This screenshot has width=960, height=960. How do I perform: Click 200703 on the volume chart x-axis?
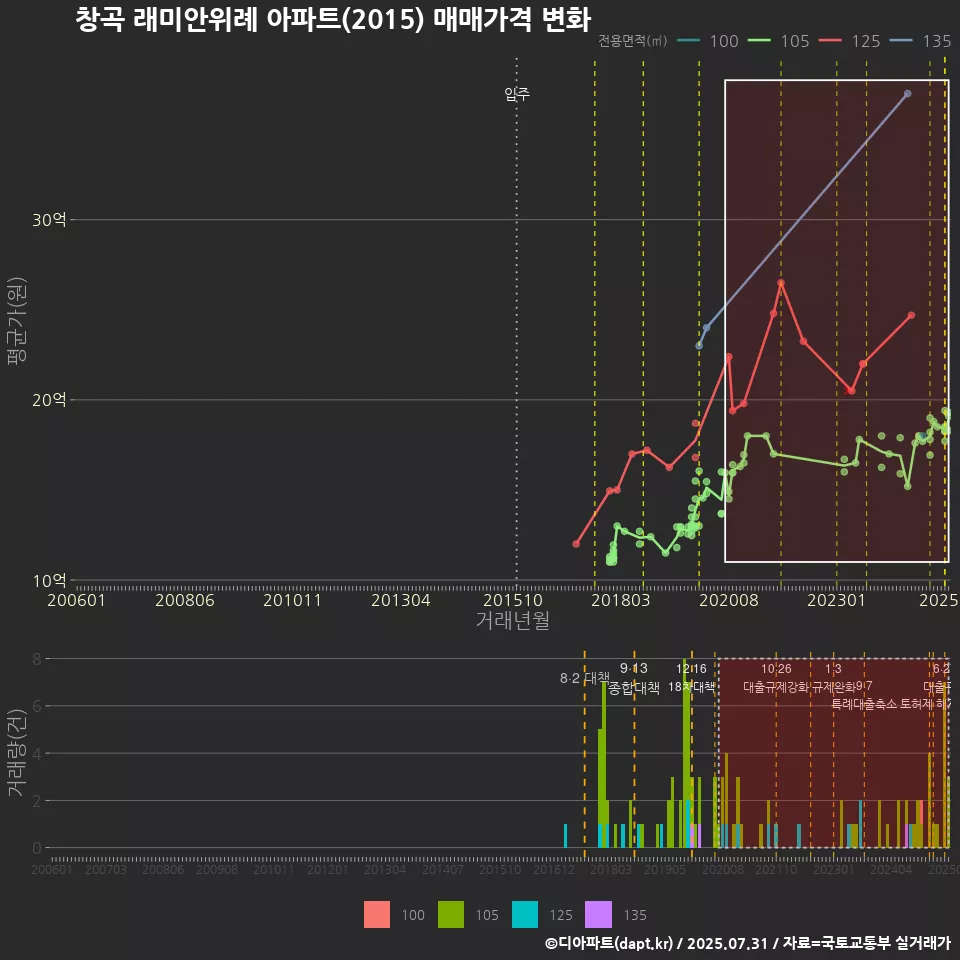(106, 869)
